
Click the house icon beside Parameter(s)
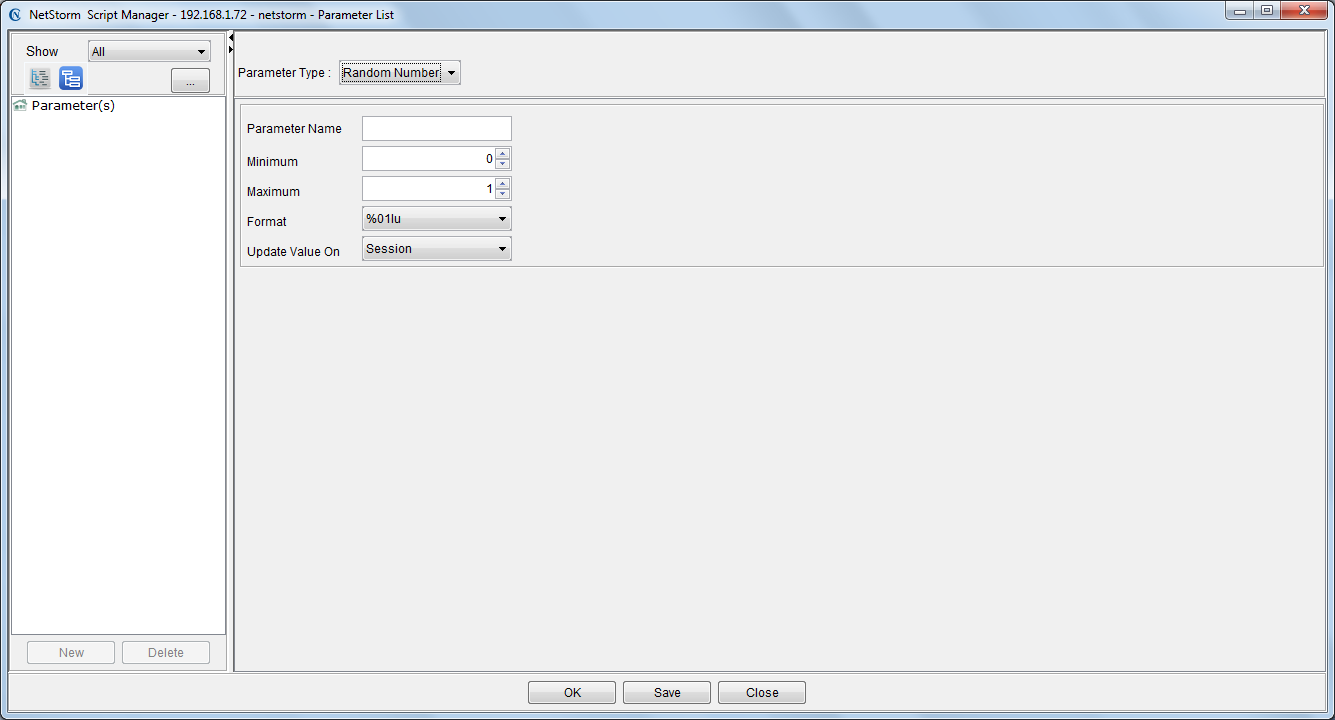[20, 105]
